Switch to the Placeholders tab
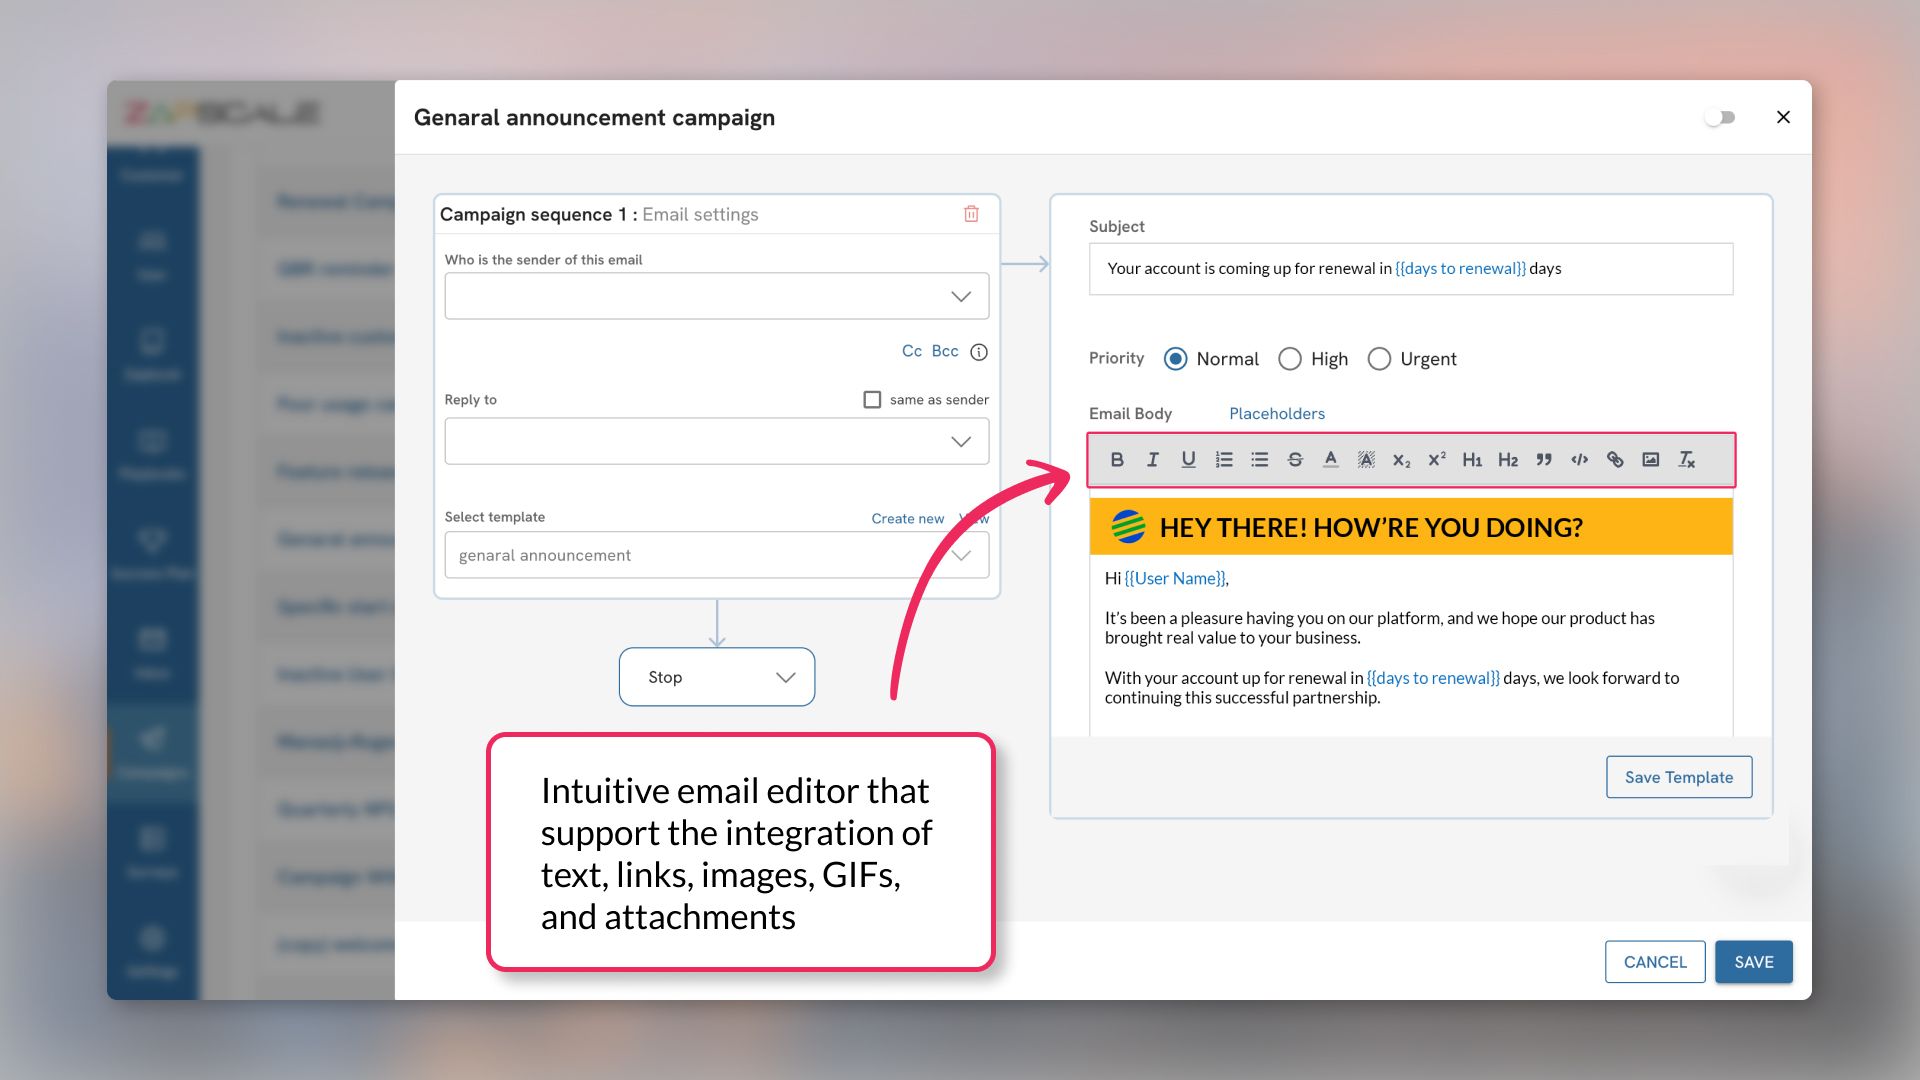 click(1276, 413)
